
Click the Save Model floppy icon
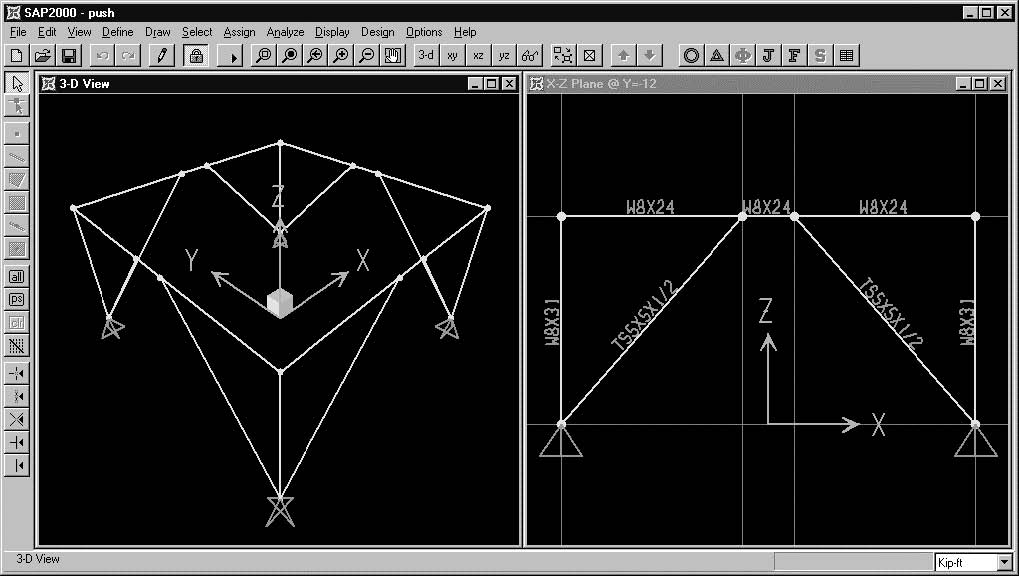69,56
